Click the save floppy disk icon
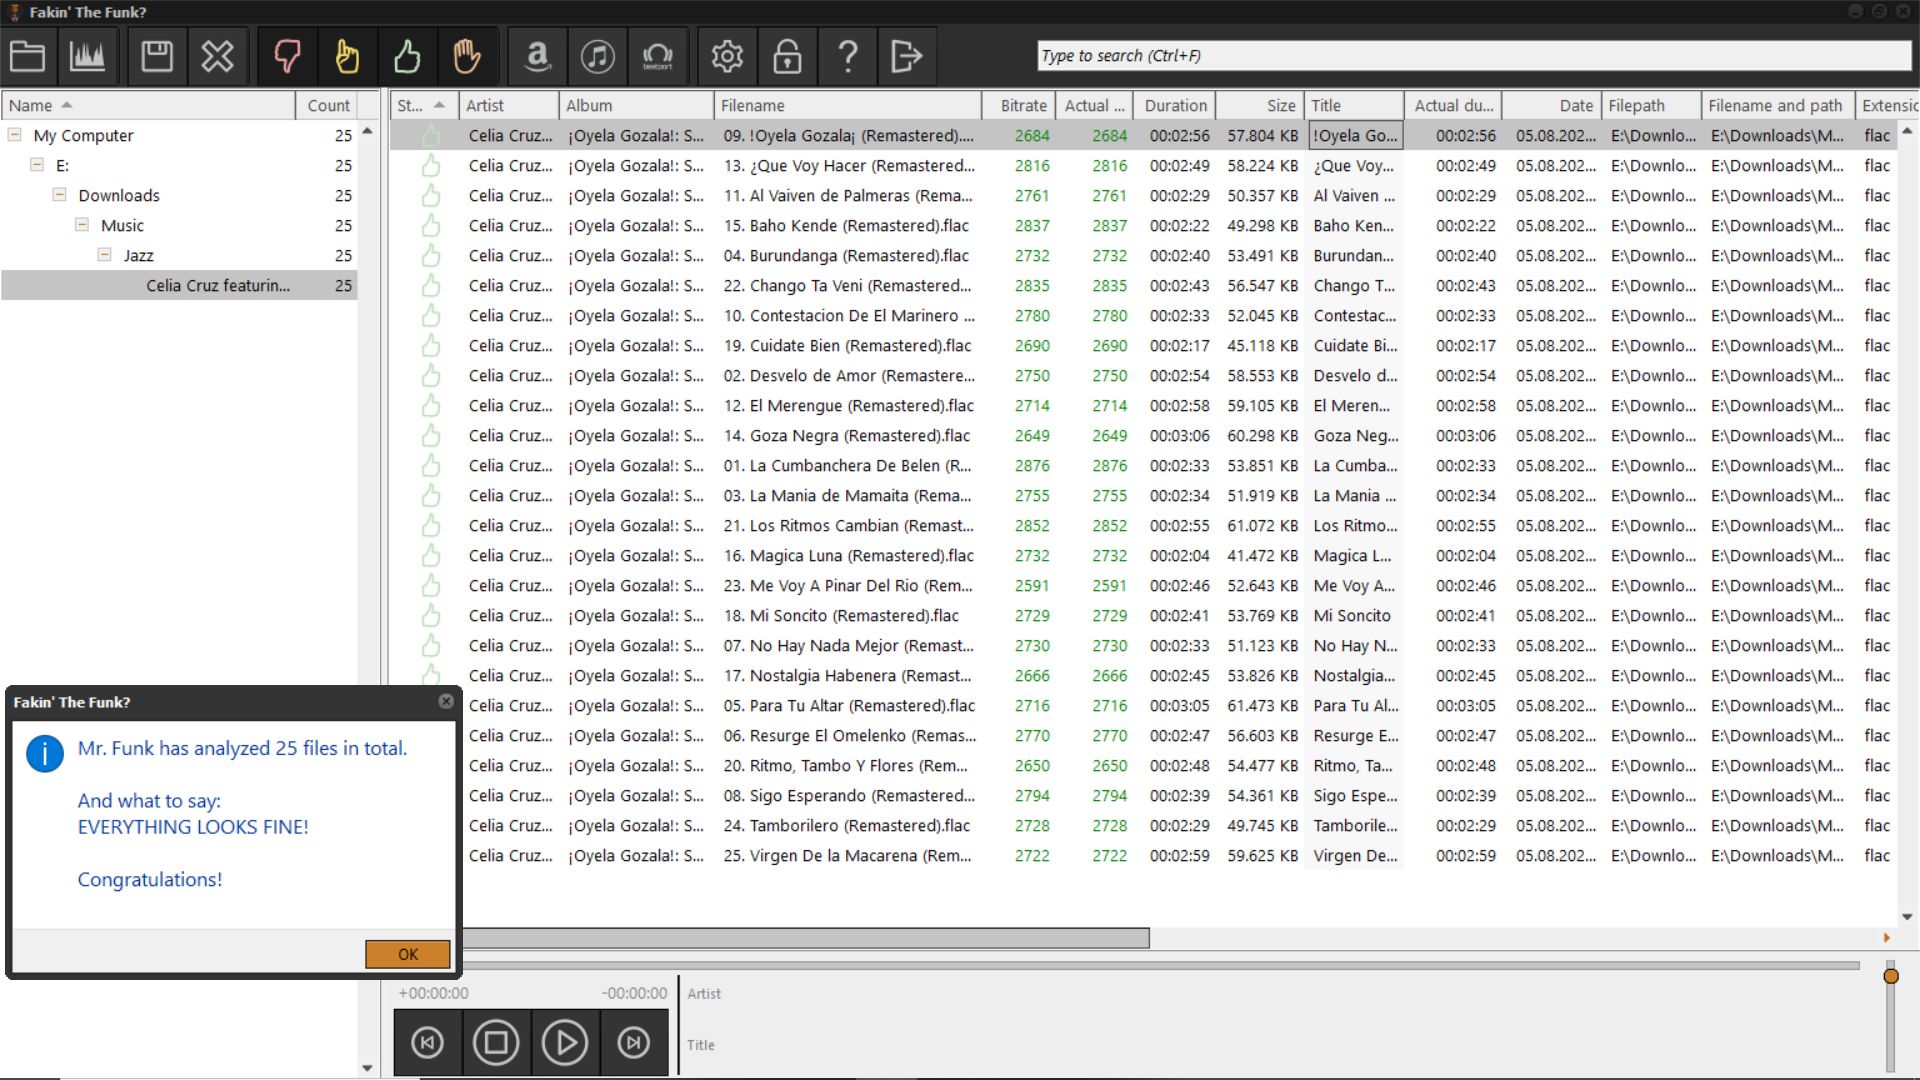This screenshot has height=1080, width=1920. (x=157, y=56)
